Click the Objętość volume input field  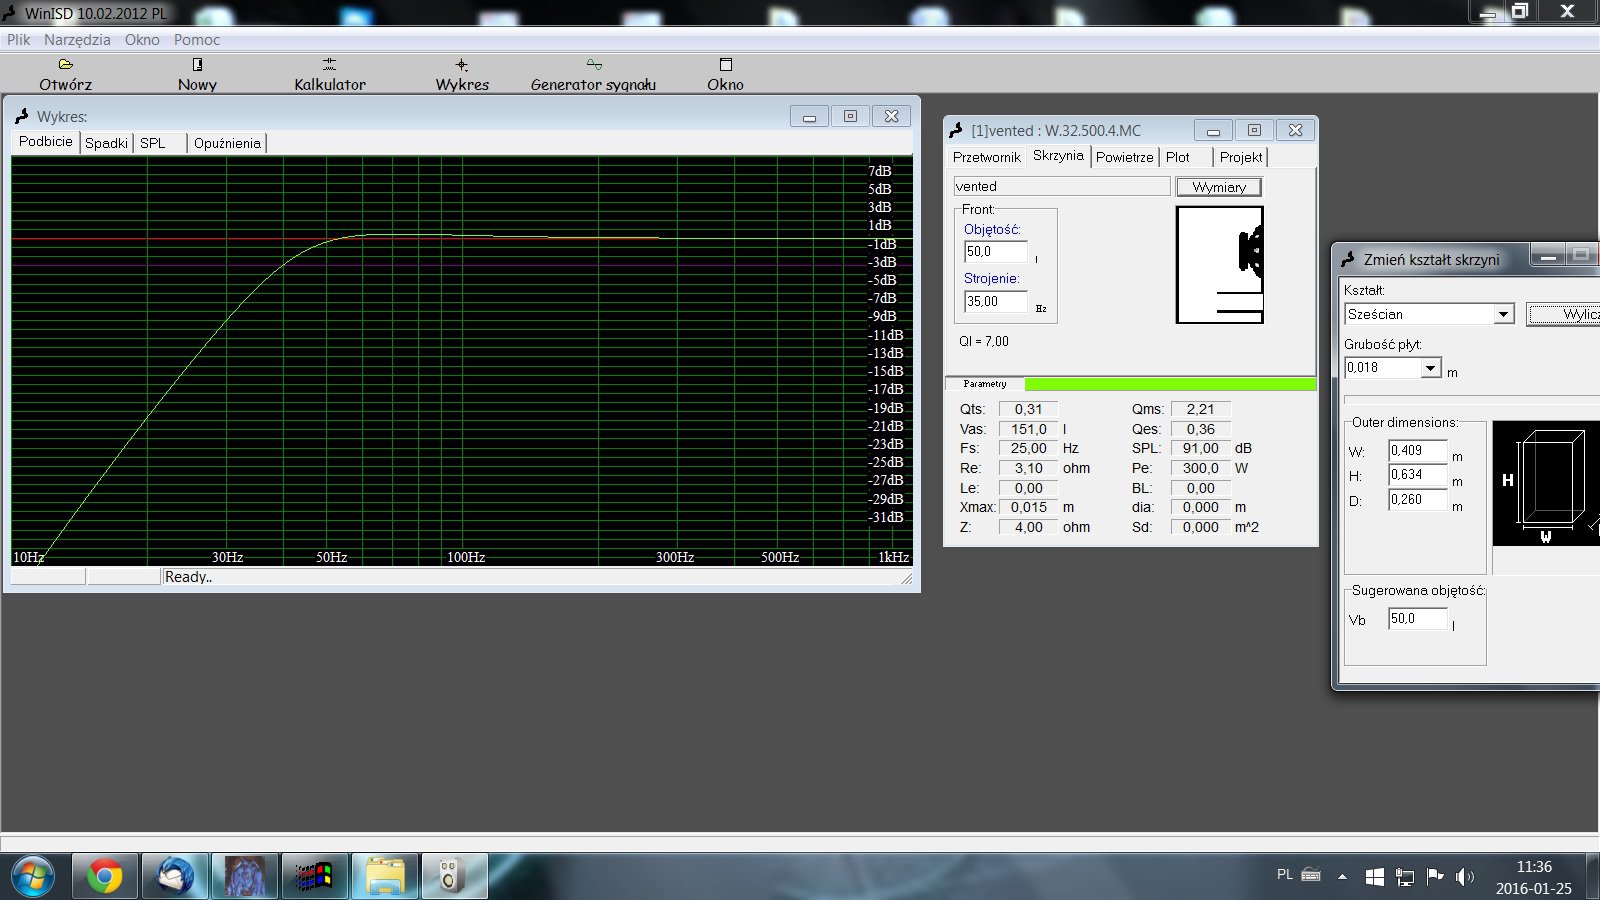click(994, 252)
